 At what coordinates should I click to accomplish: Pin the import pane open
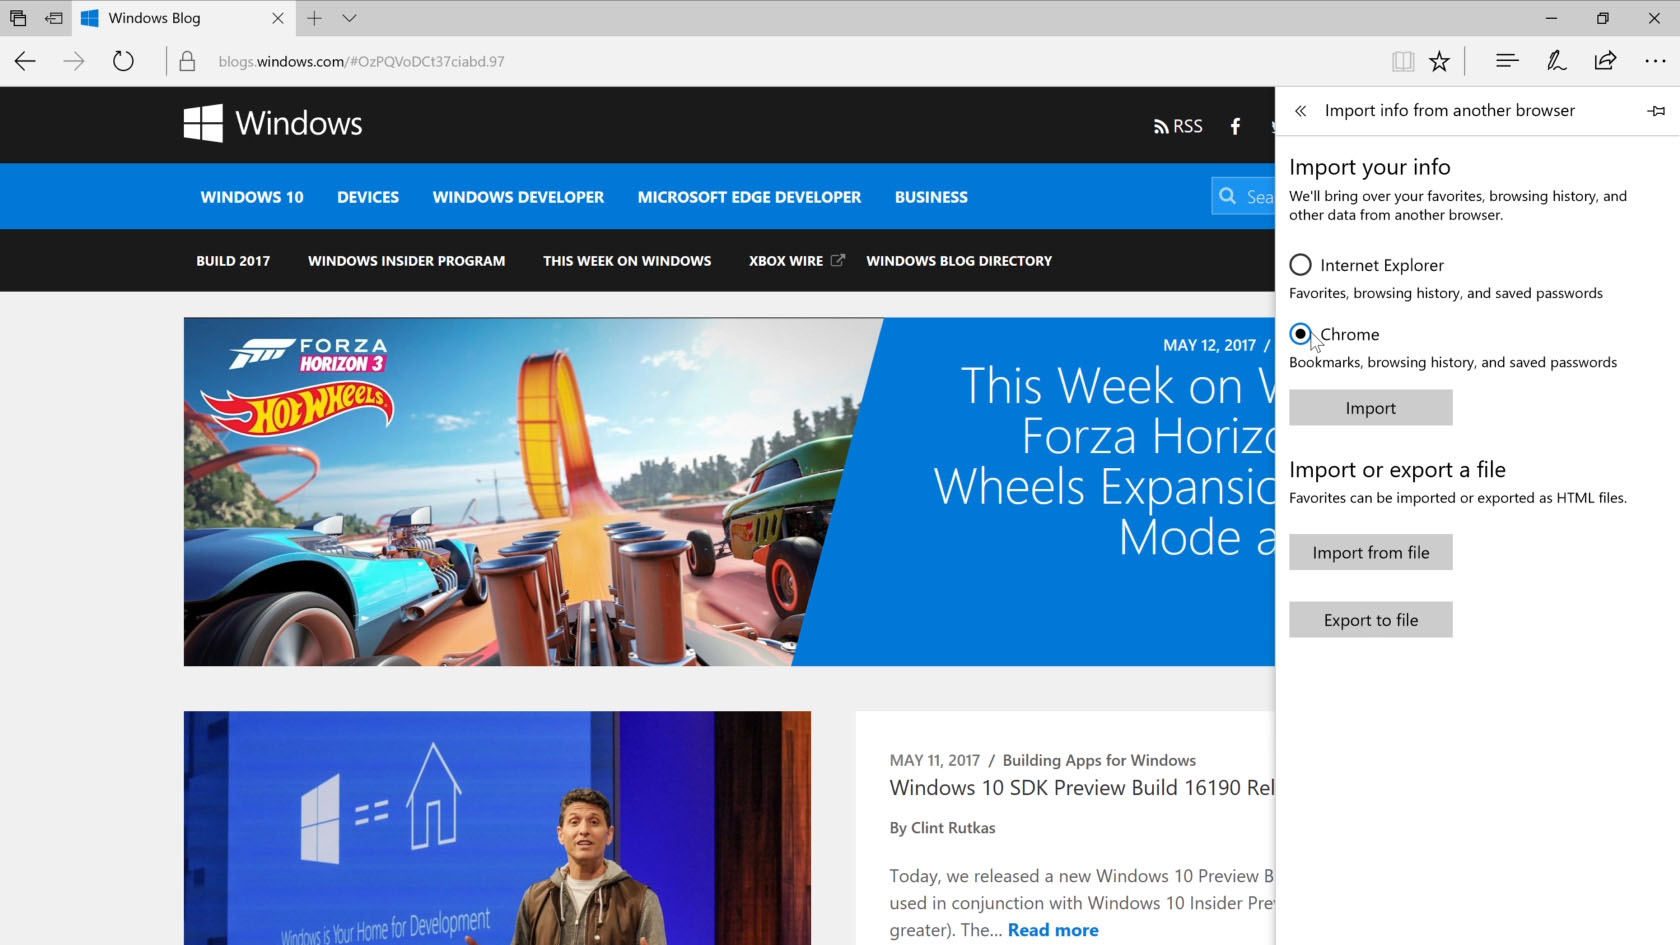tap(1656, 111)
